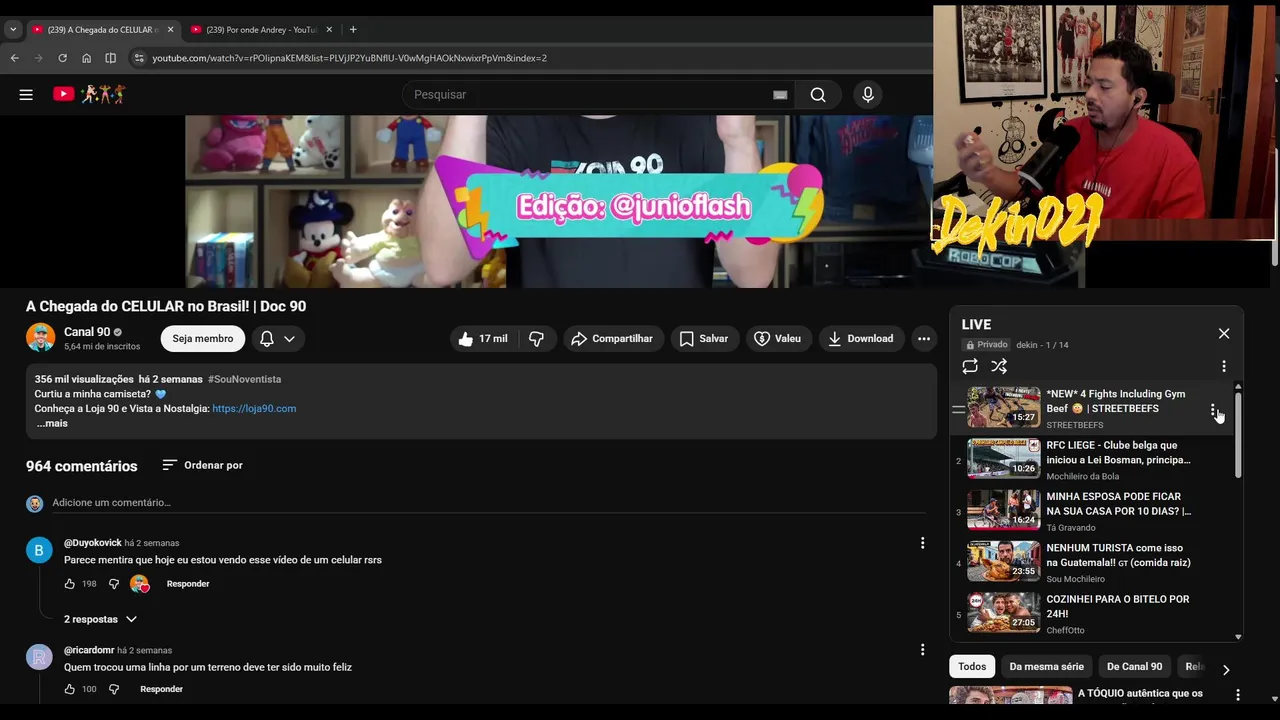
Task: Expand description with ...mais
Action: pos(52,424)
